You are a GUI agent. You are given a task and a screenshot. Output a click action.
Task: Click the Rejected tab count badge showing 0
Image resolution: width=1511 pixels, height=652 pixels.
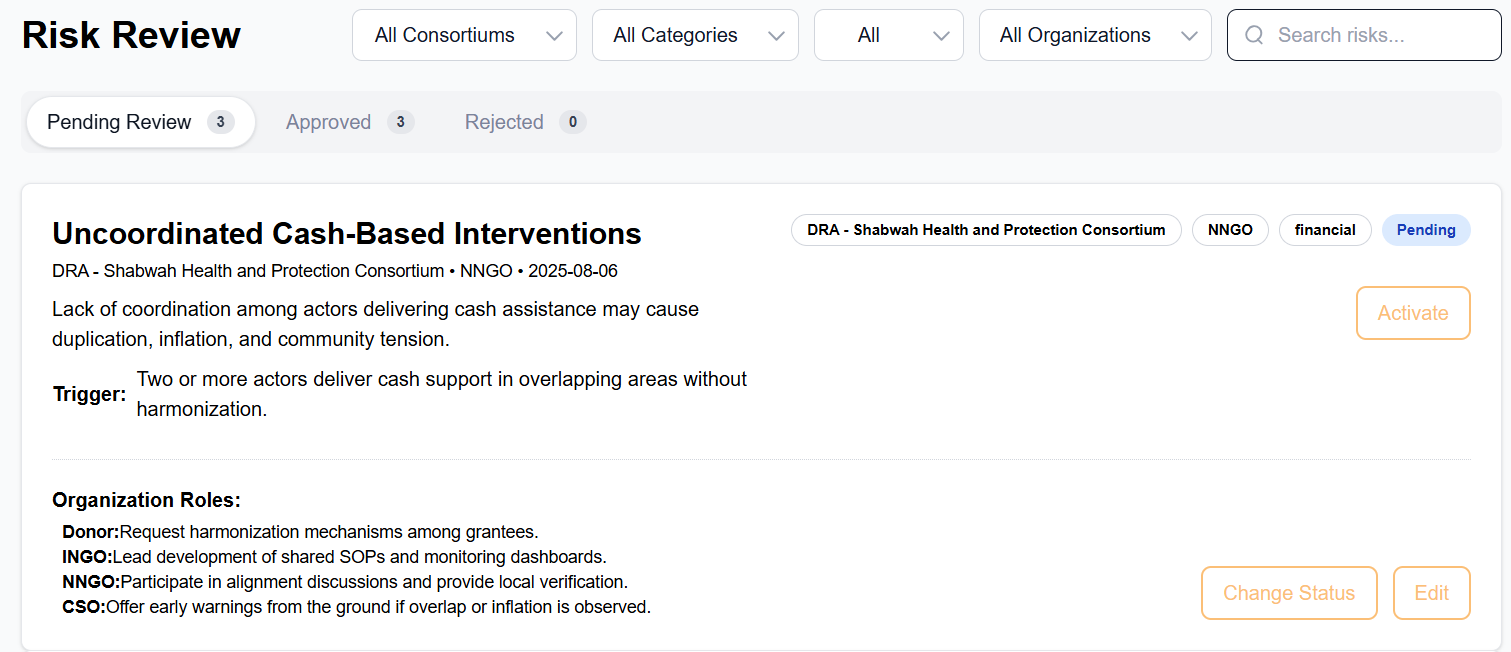572,122
